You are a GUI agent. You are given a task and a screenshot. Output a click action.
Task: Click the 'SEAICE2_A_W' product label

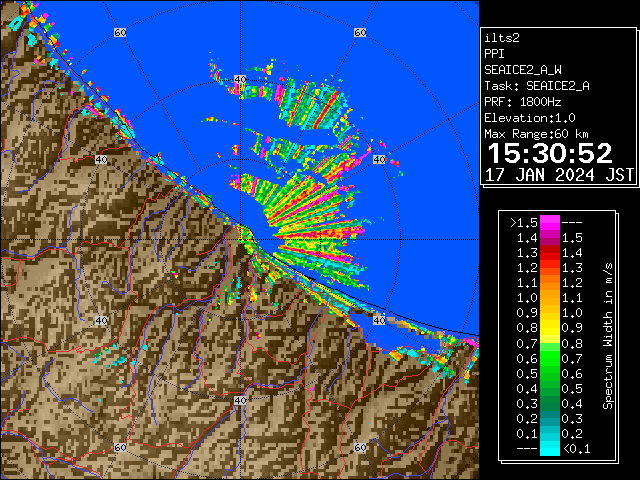pyautogui.click(x=523, y=70)
